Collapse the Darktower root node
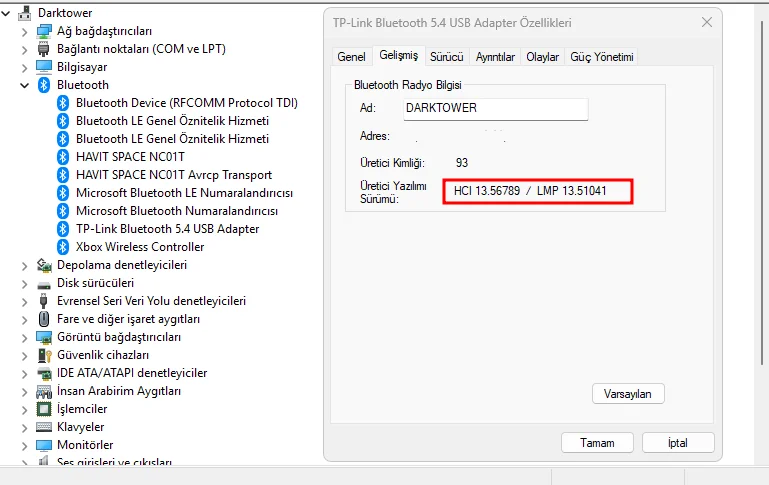The image size is (769, 485). point(7,13)
